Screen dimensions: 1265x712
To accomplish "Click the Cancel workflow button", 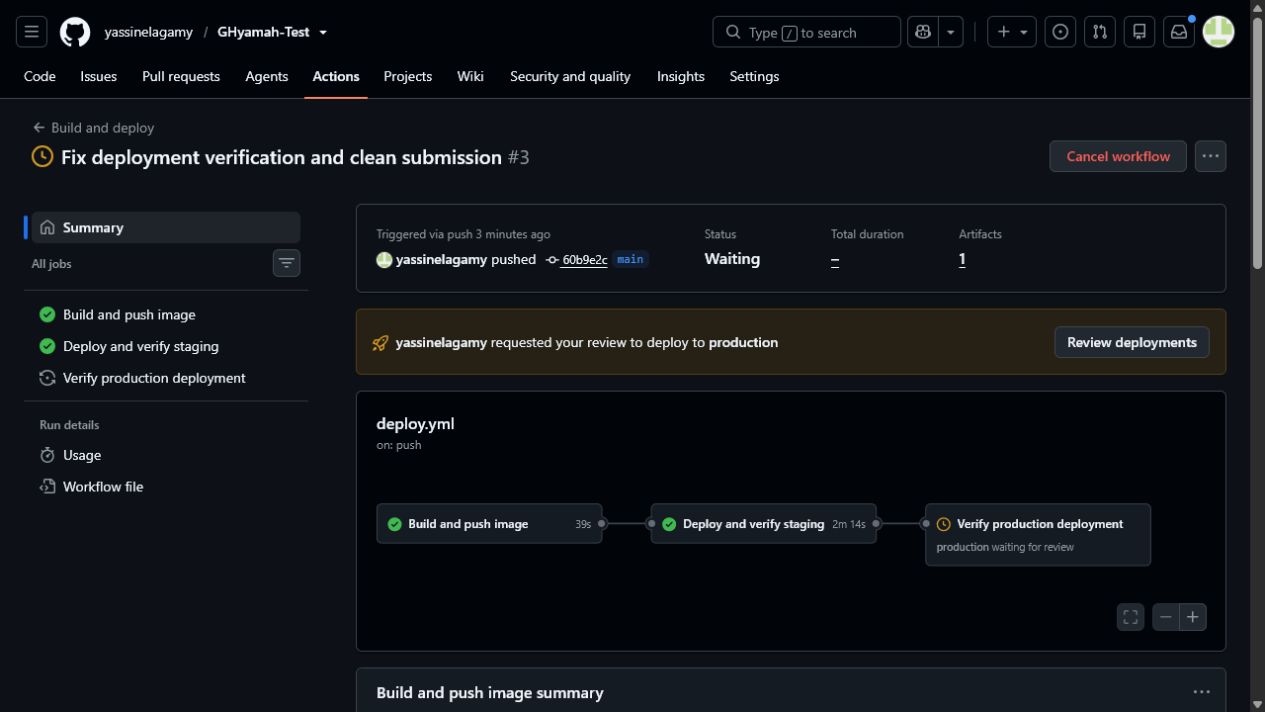I will [1118, 156].
